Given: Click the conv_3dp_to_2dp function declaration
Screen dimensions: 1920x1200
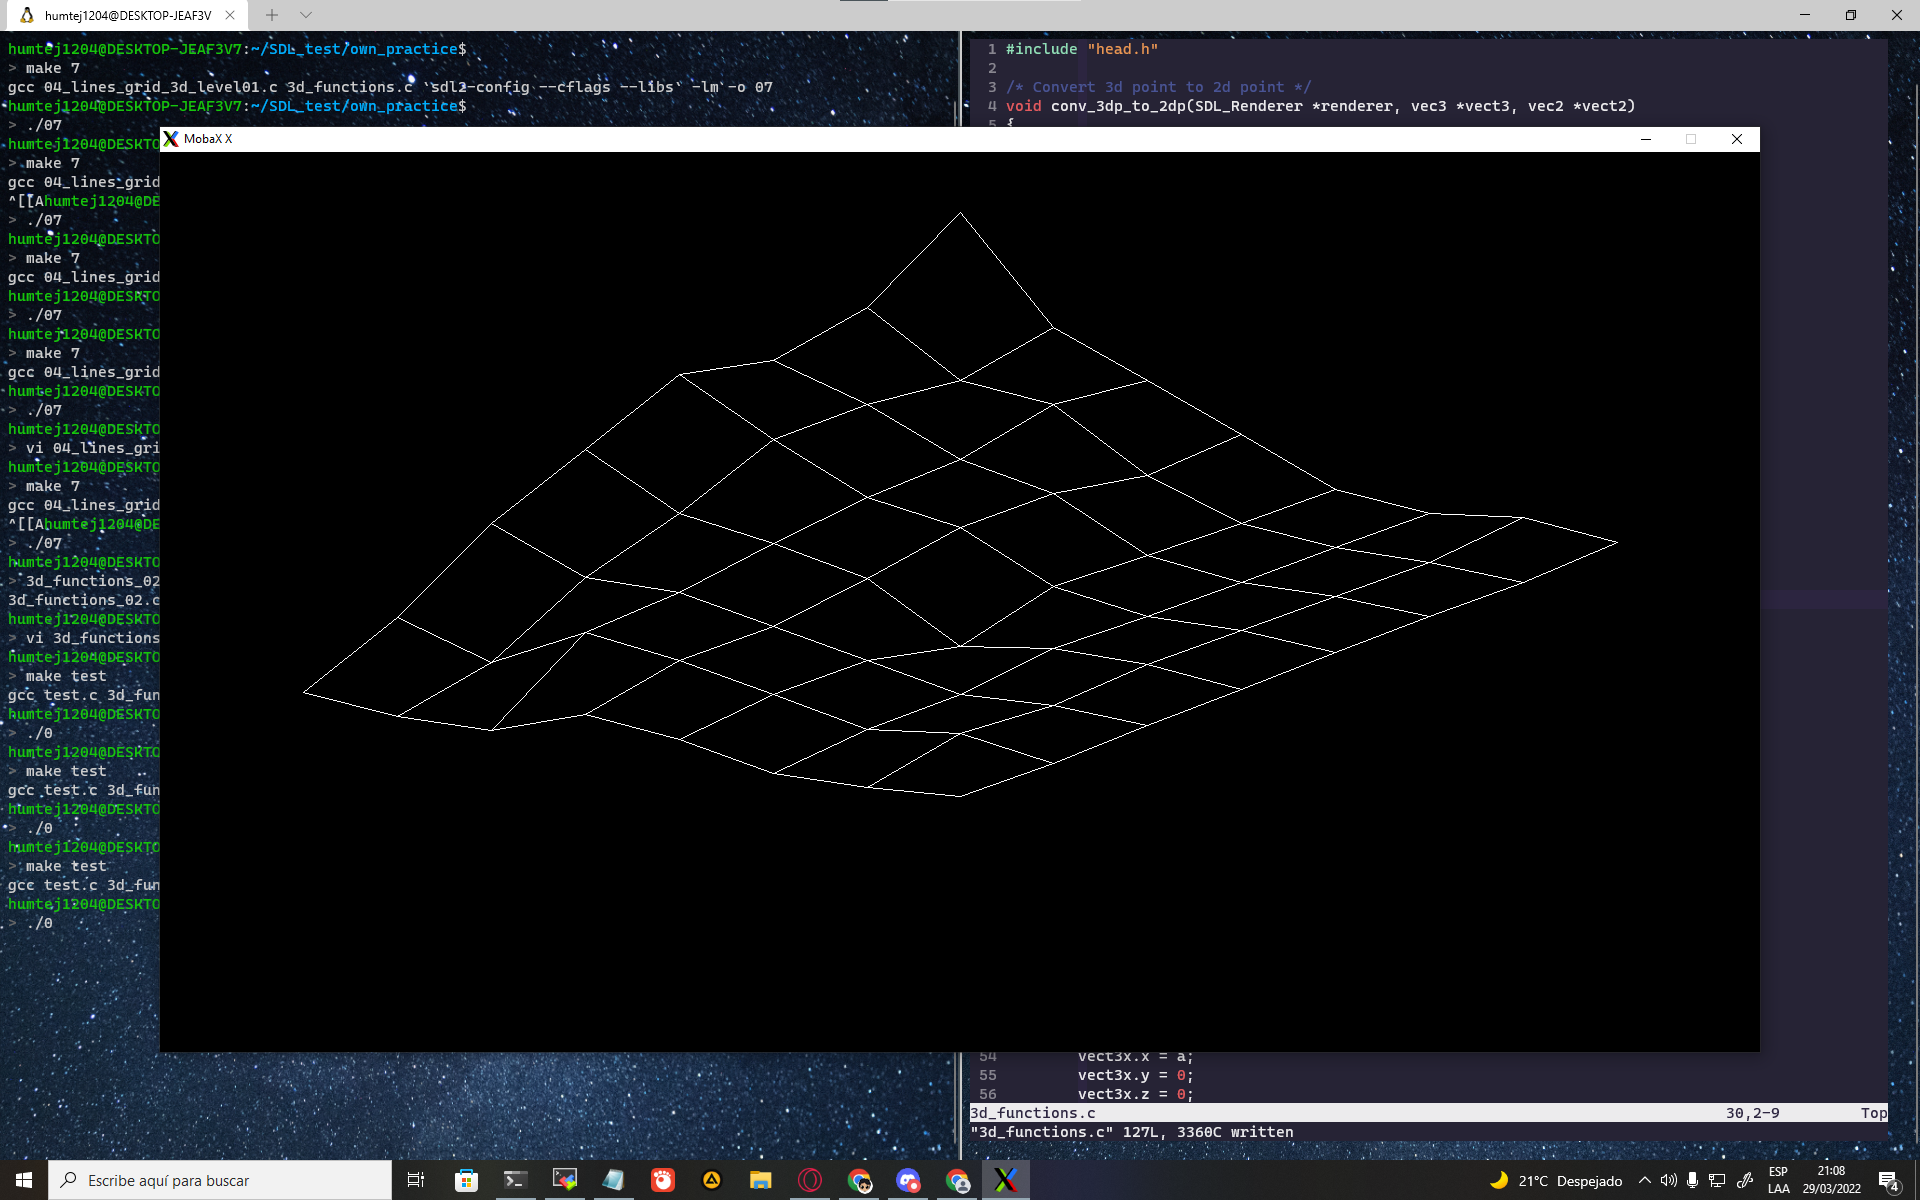Looking at the screenshot, I should (x=1320, y=106).
